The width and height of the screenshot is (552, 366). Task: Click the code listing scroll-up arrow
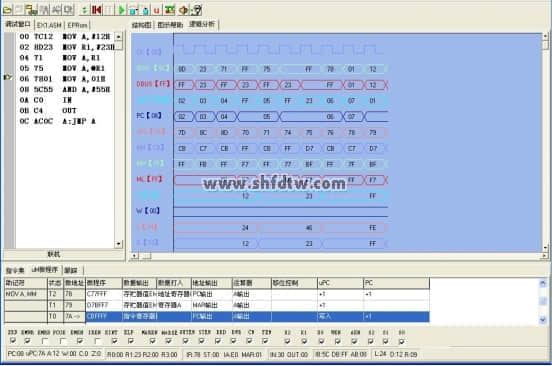click(119, 37)
